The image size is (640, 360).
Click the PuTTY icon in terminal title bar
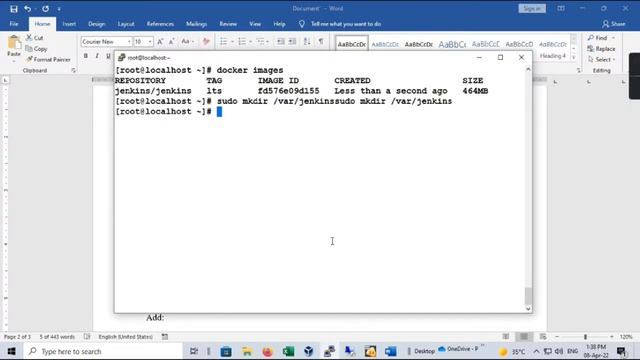(121, 58)
